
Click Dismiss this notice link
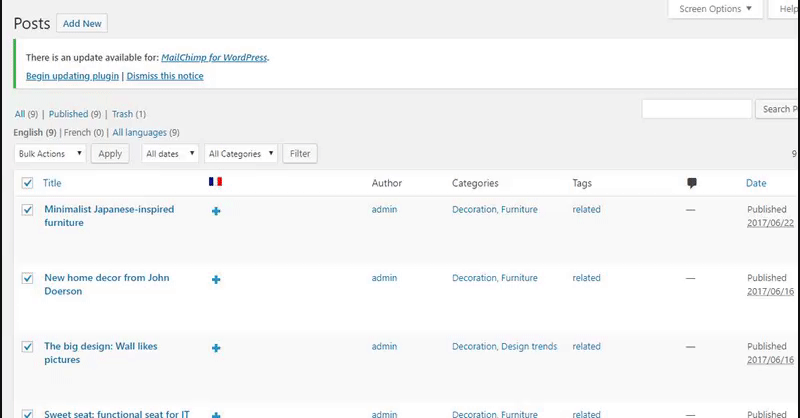[165, 76]
